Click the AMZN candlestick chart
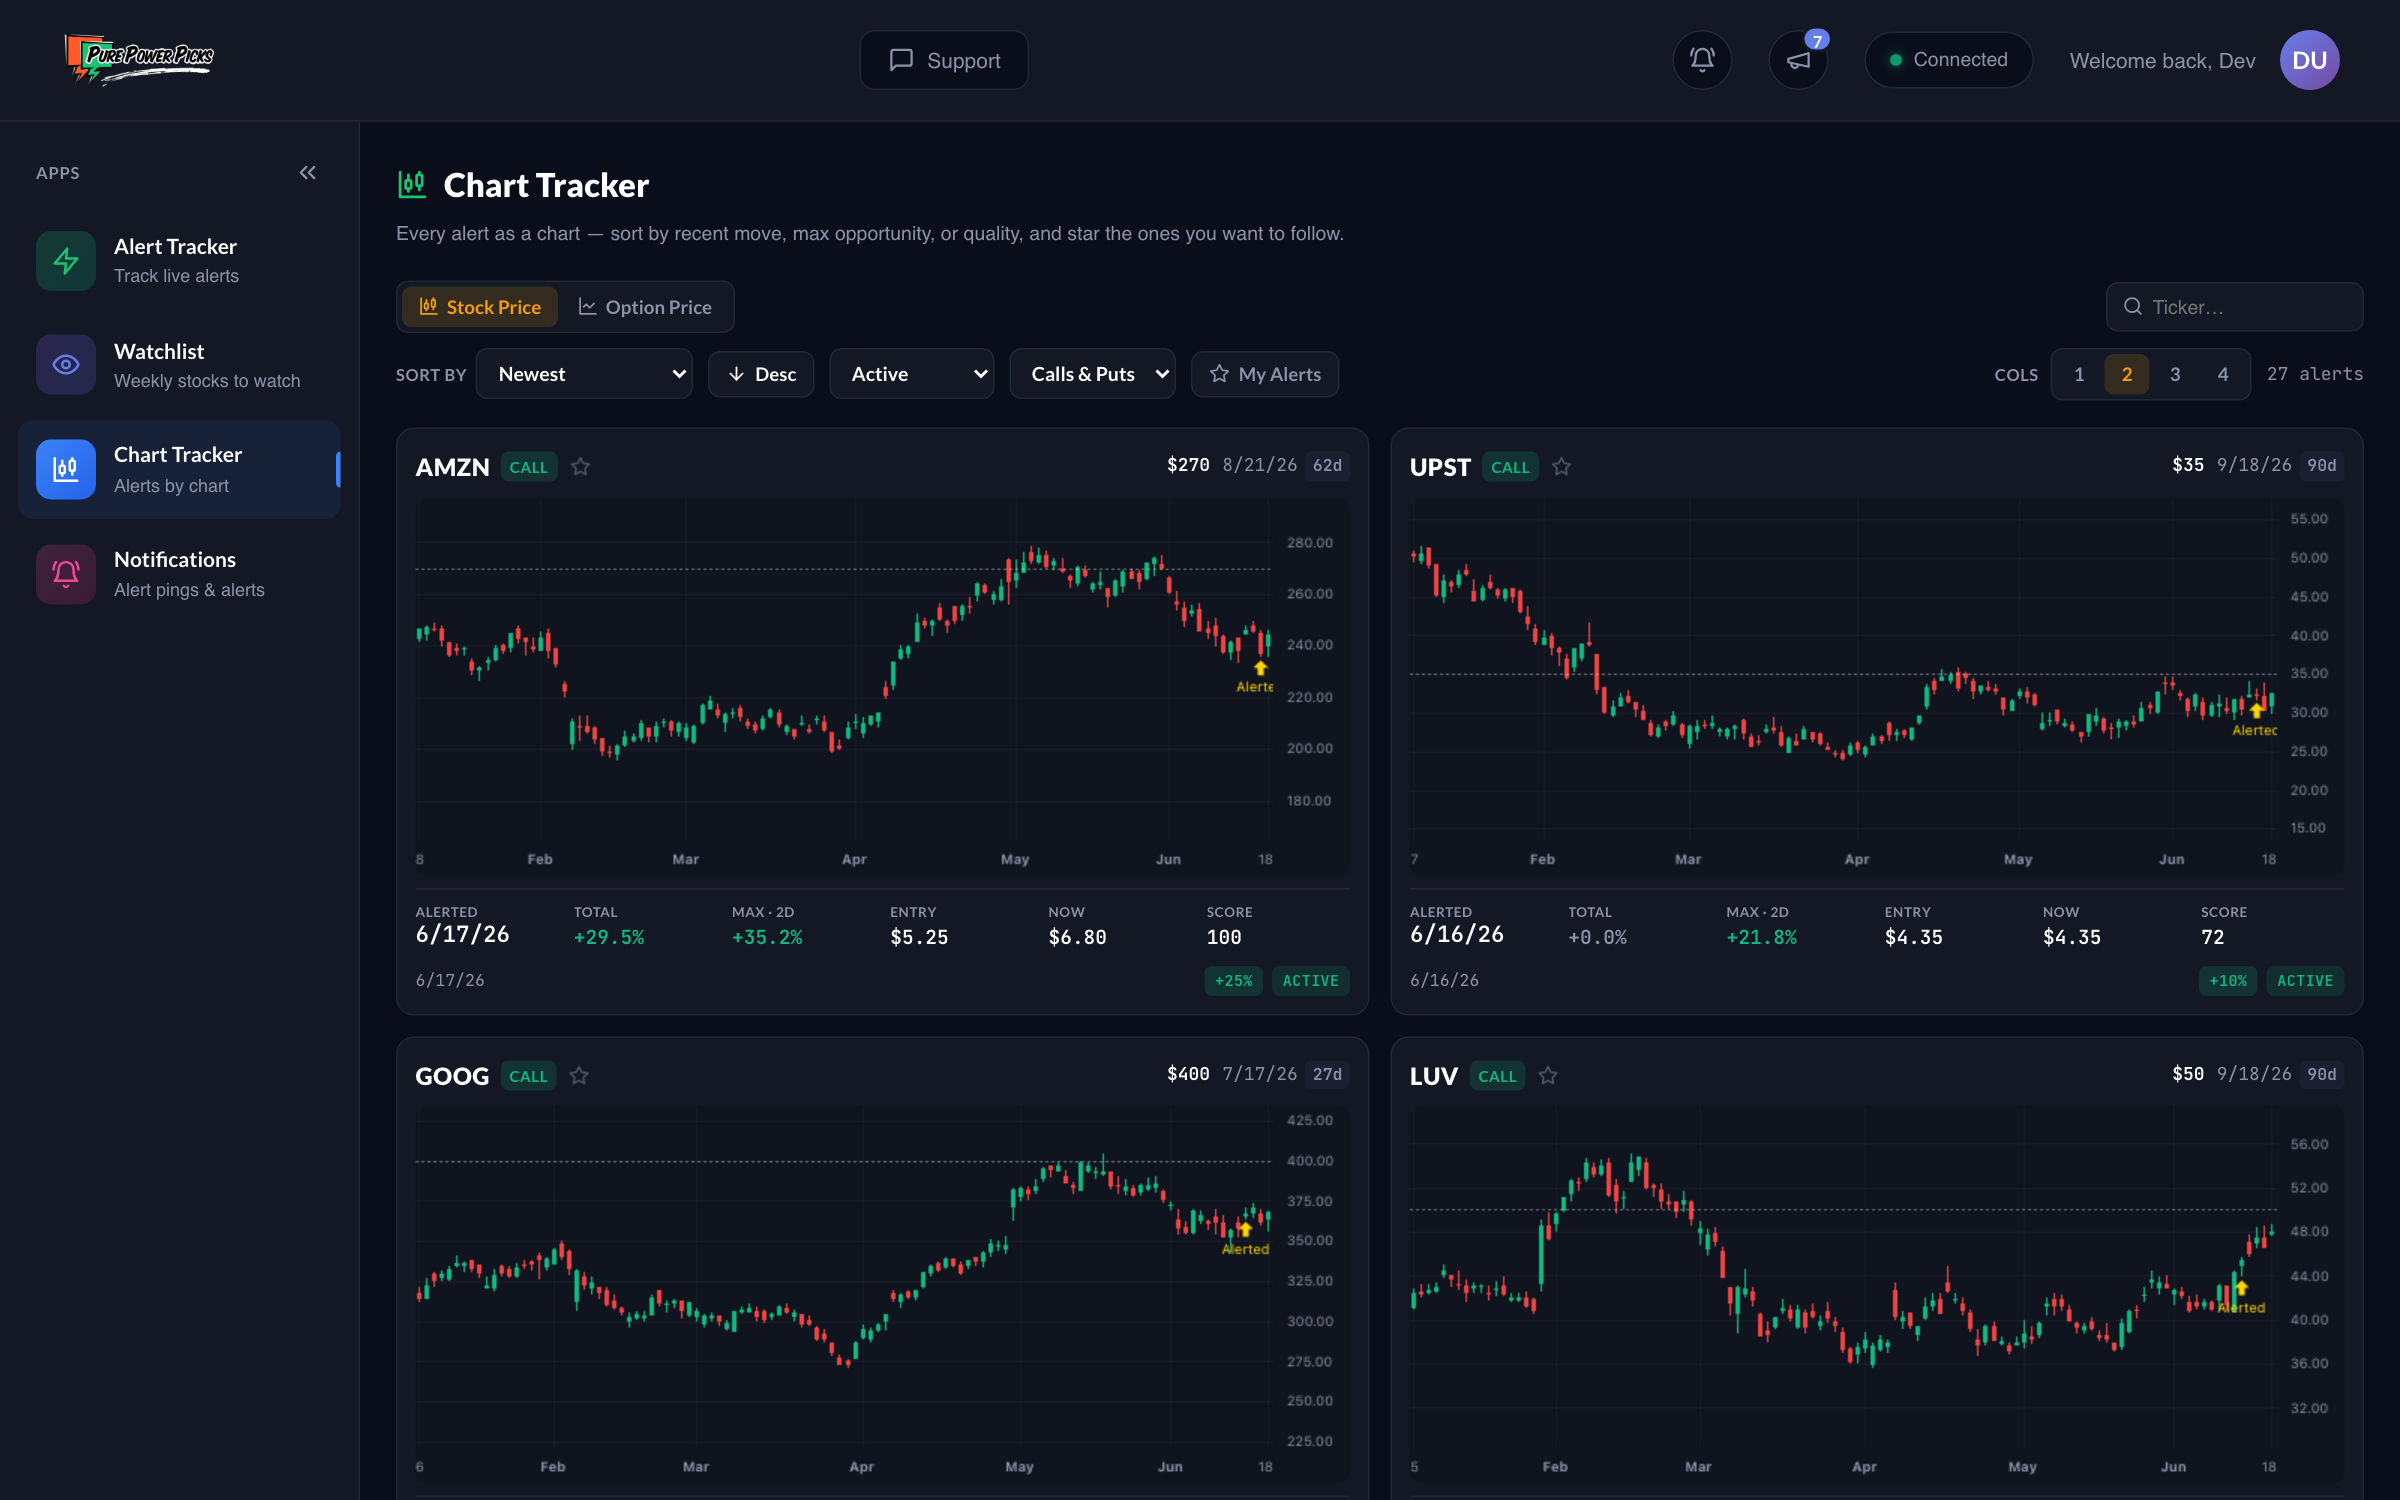 point(882,685)
